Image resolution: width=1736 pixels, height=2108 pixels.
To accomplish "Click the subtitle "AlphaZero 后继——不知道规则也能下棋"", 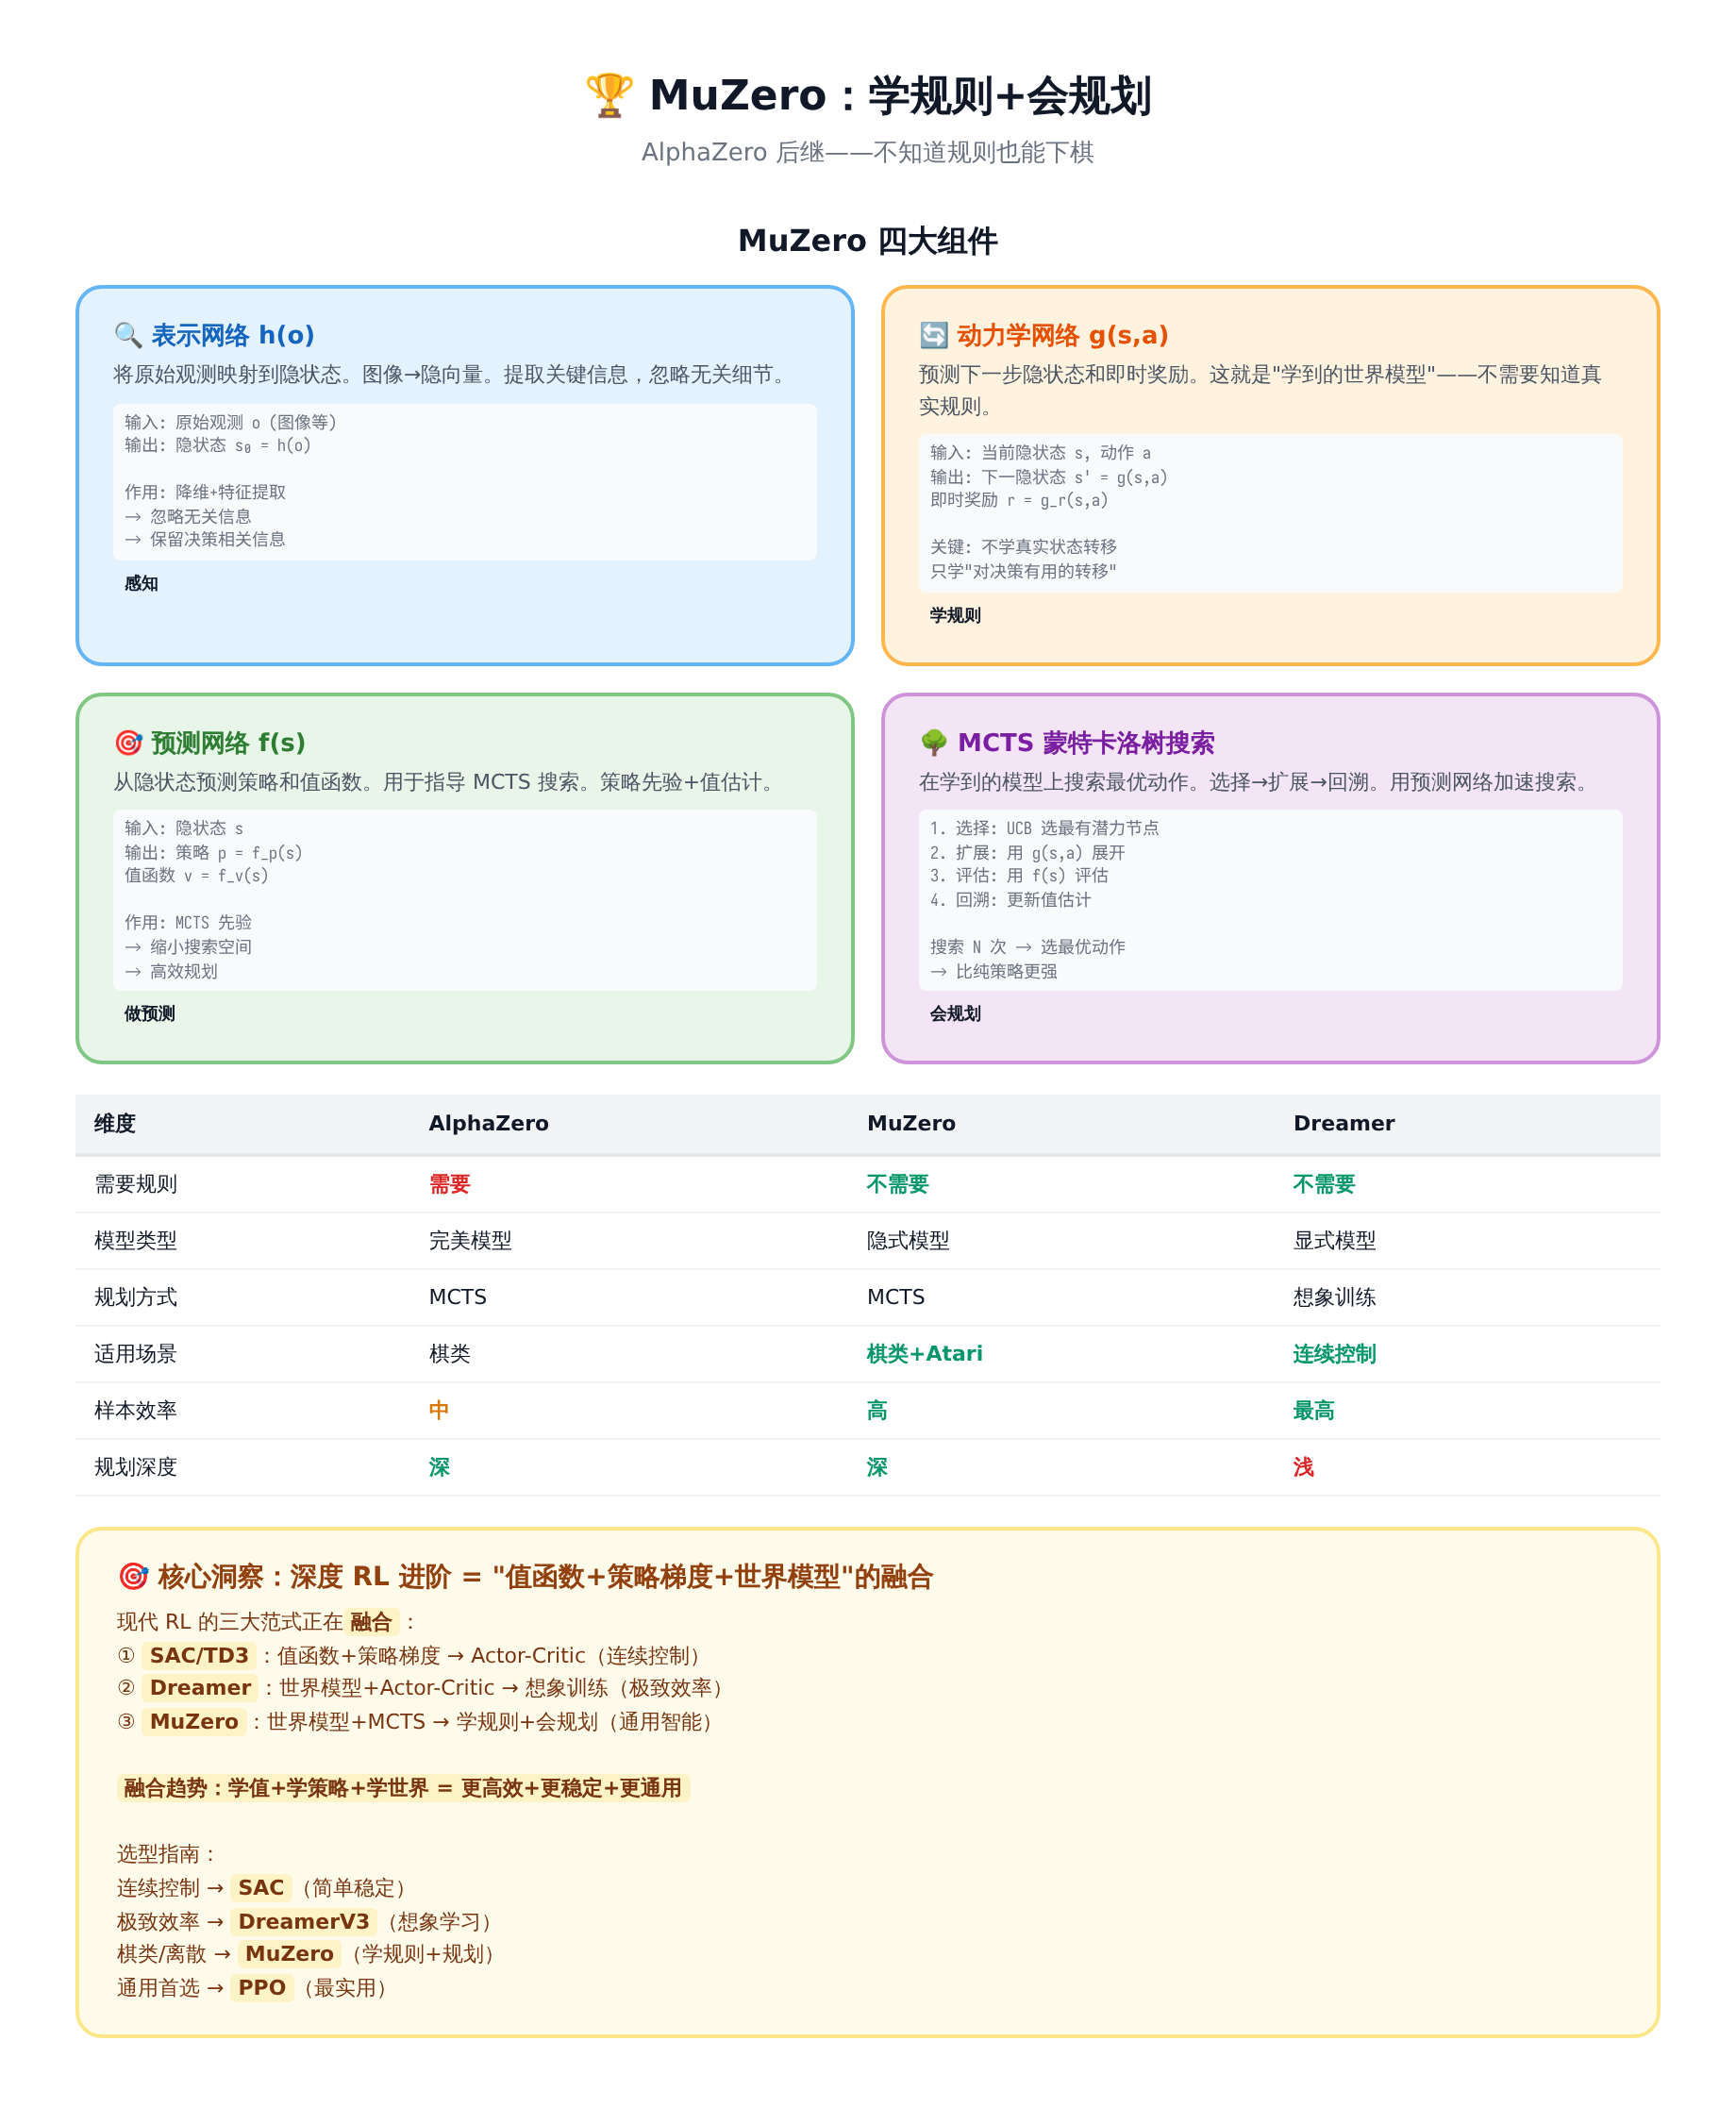I will click(868, 152).
